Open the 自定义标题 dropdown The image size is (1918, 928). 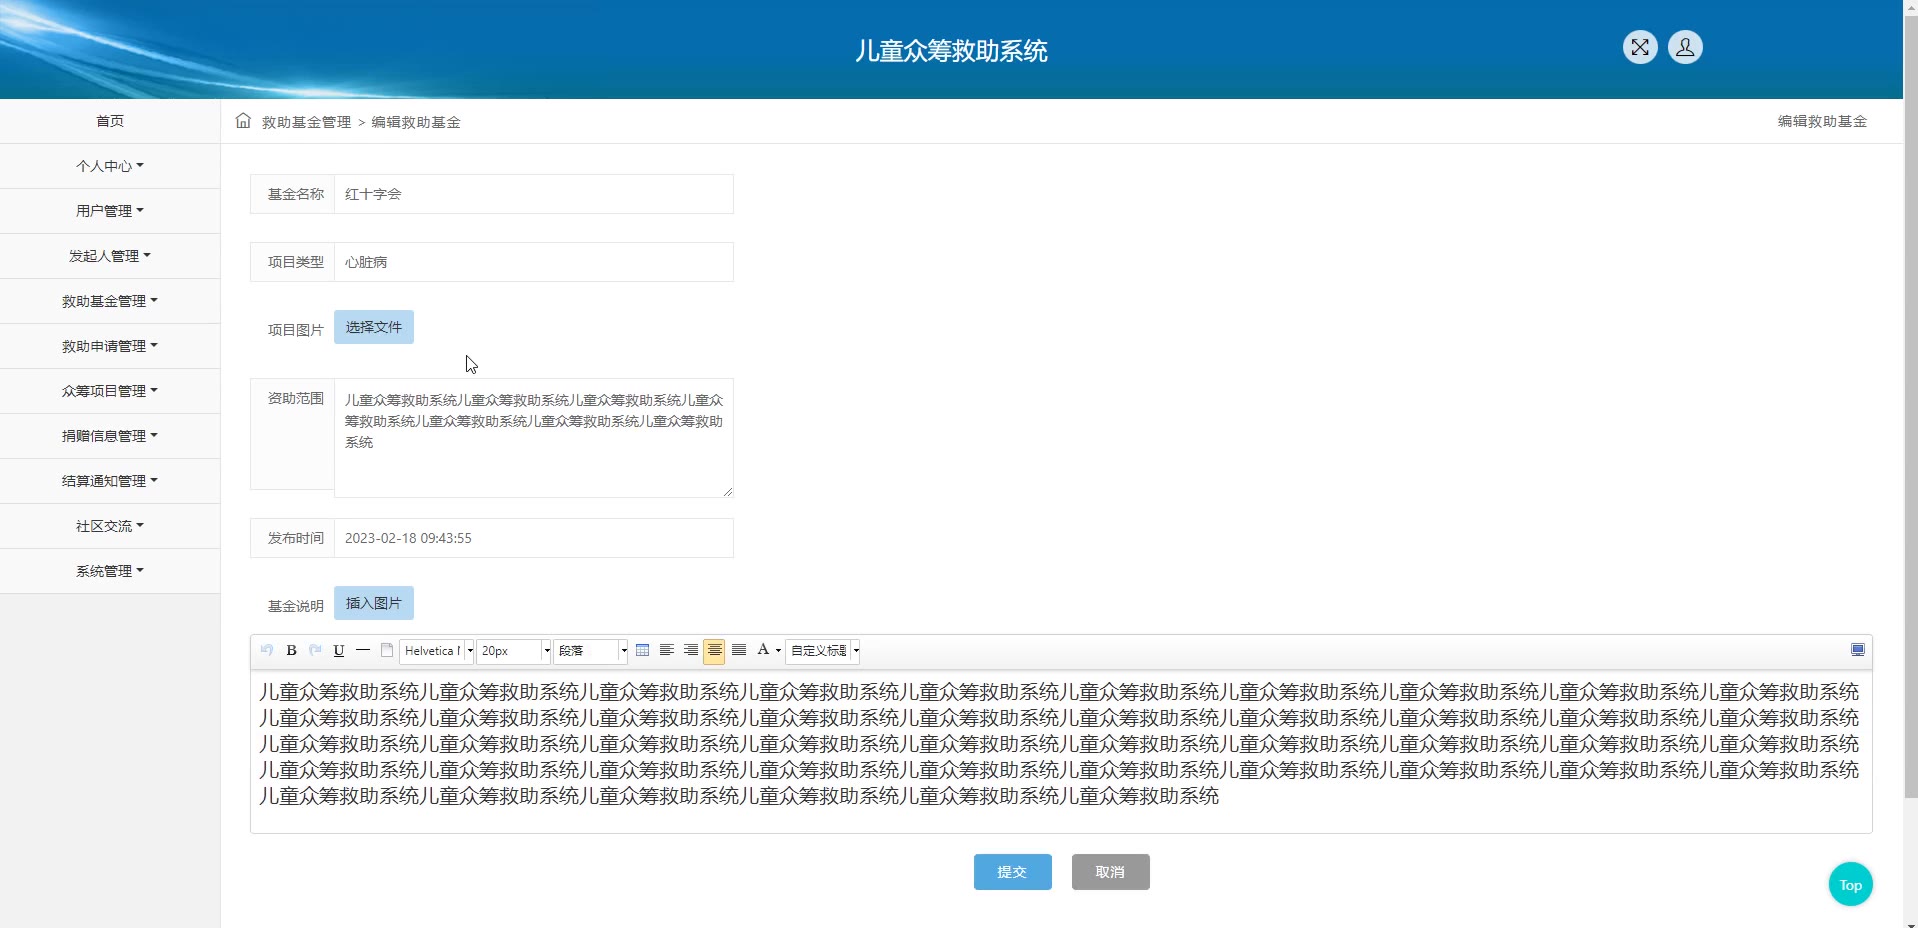point(823,651)
